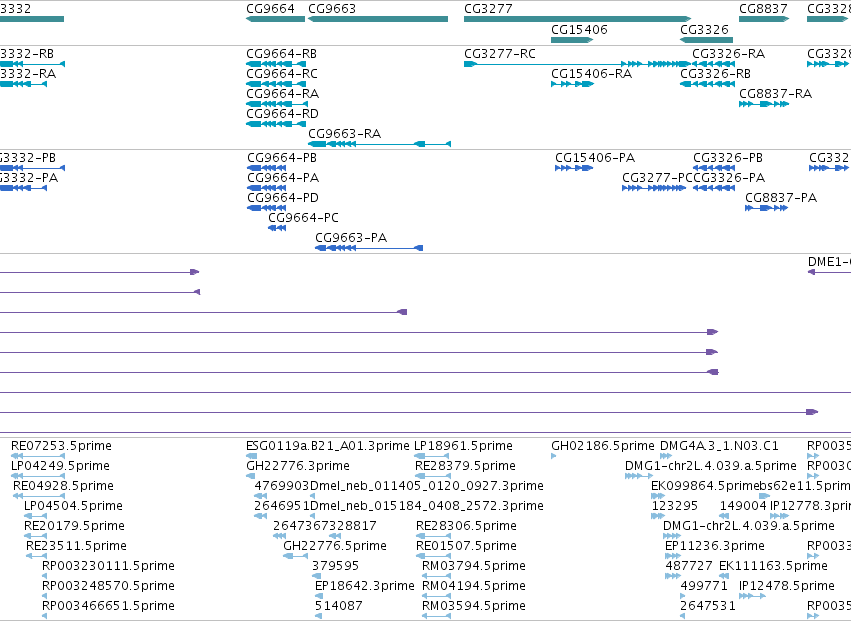Select EST label LP04249.5prime
Image resolution: width=851 pixels, height=621 pixels.
coord(60,466)
